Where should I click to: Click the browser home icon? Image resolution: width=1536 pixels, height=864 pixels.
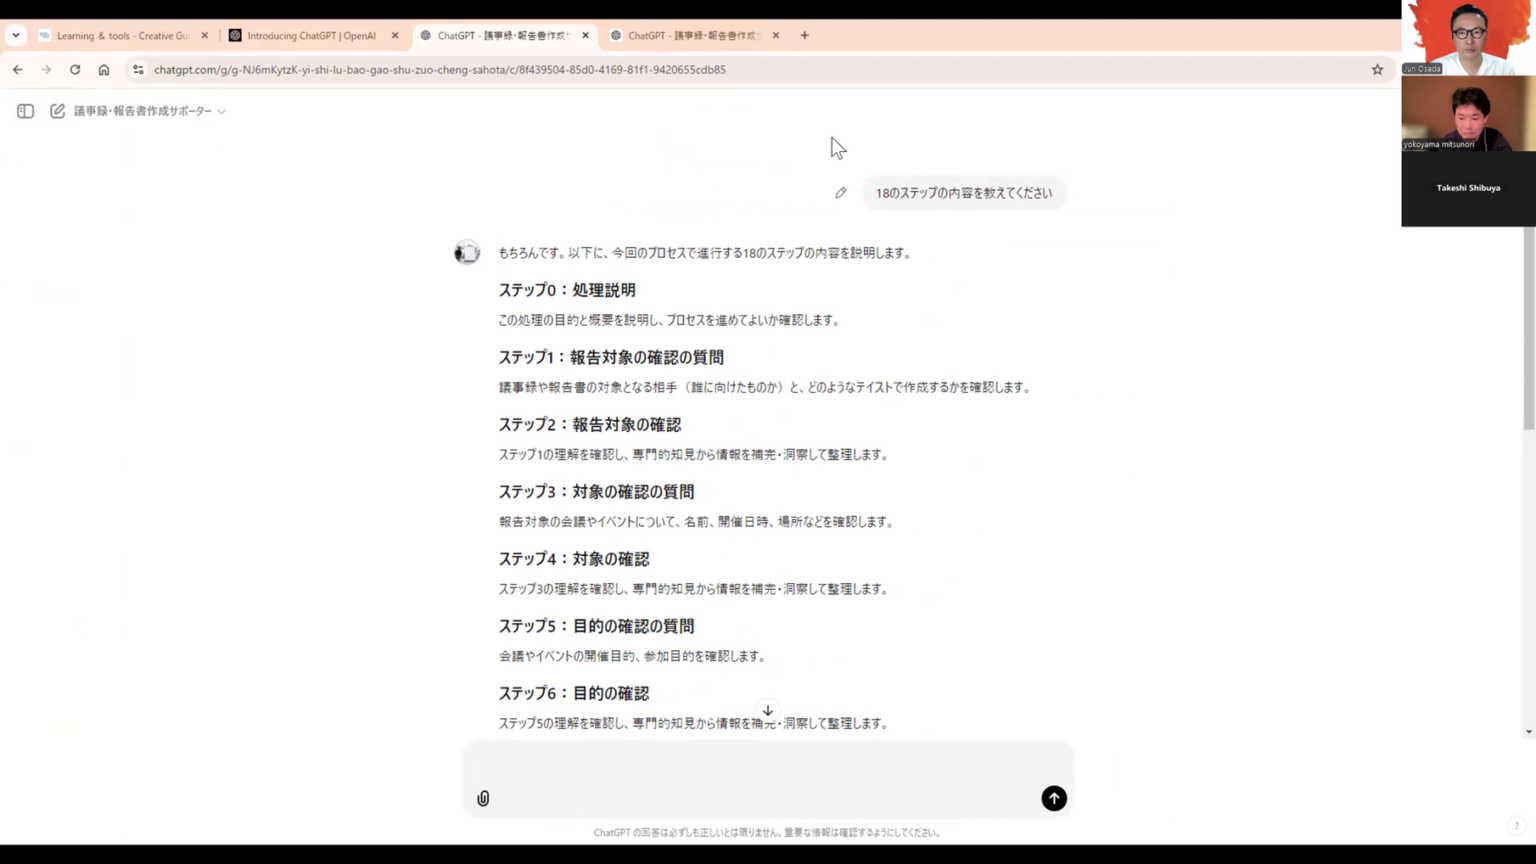click(104, 69)
